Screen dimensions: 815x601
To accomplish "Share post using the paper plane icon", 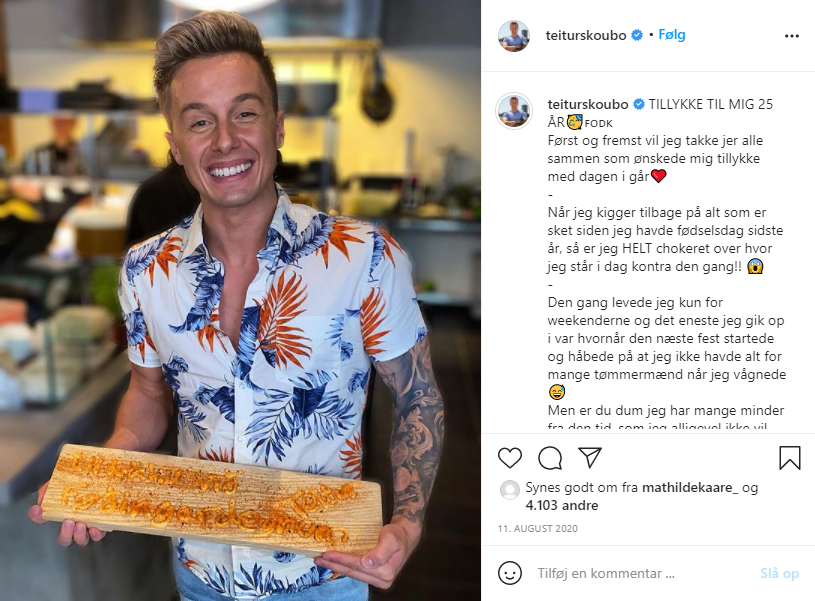I will coord(590,458).
